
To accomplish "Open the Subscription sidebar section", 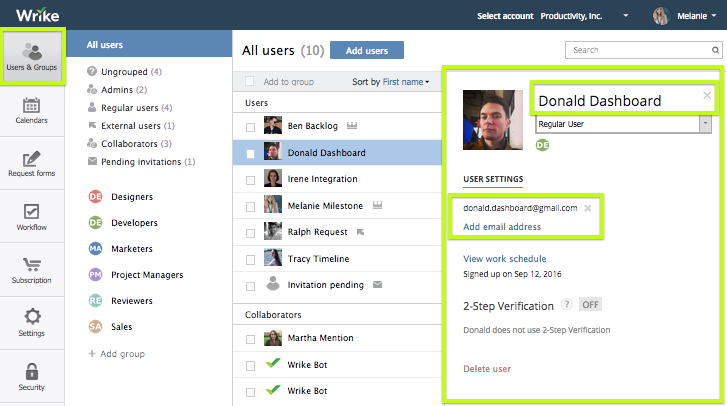I will (x=32, y=270).
